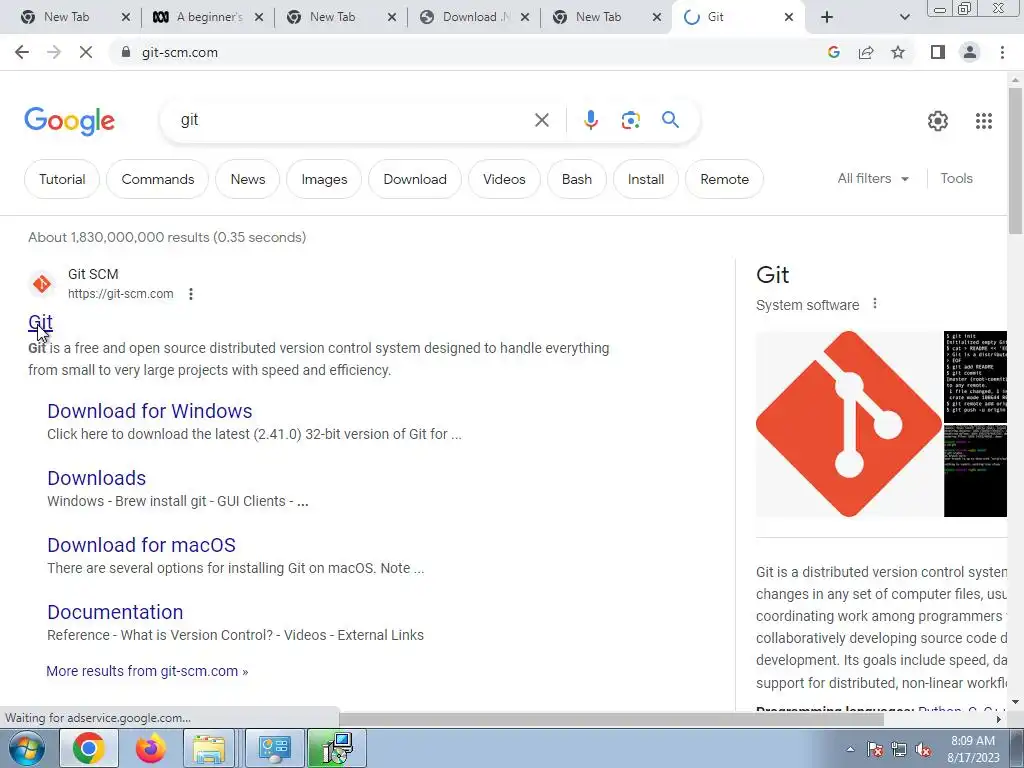Viewport: 1024px width, 768px height.
Task: Click the Git SCM favicon in the result
Action: [42, 284]
